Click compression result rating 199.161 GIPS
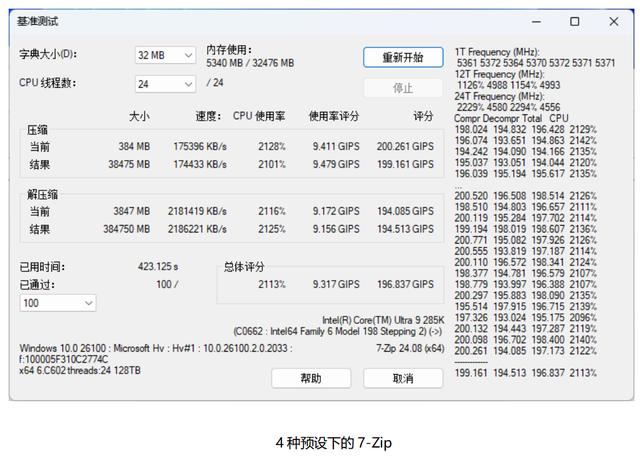Viewport: 640px width, 463px height. (405, 164)
